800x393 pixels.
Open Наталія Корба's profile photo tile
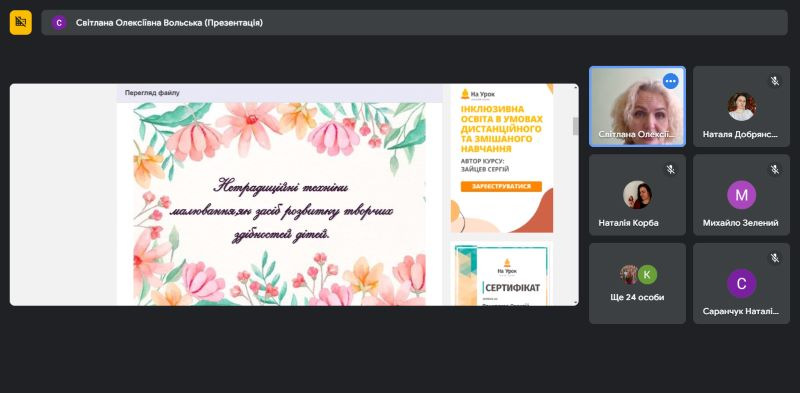[x=637, y=195]
